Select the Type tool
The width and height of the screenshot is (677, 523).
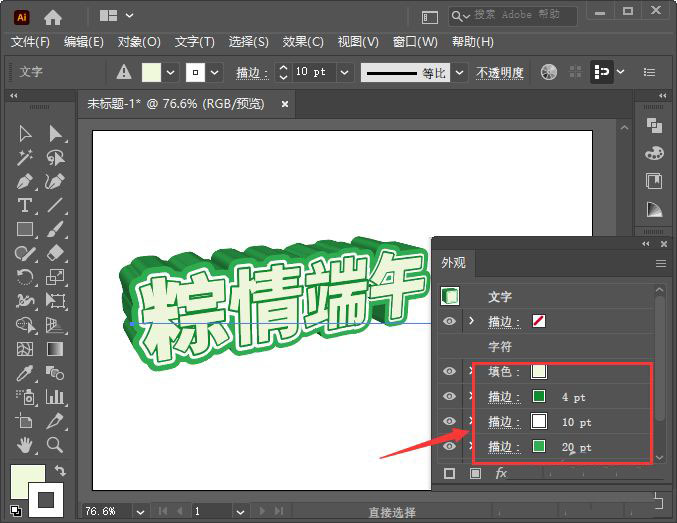pyautogui.click(x=25, y=206)
